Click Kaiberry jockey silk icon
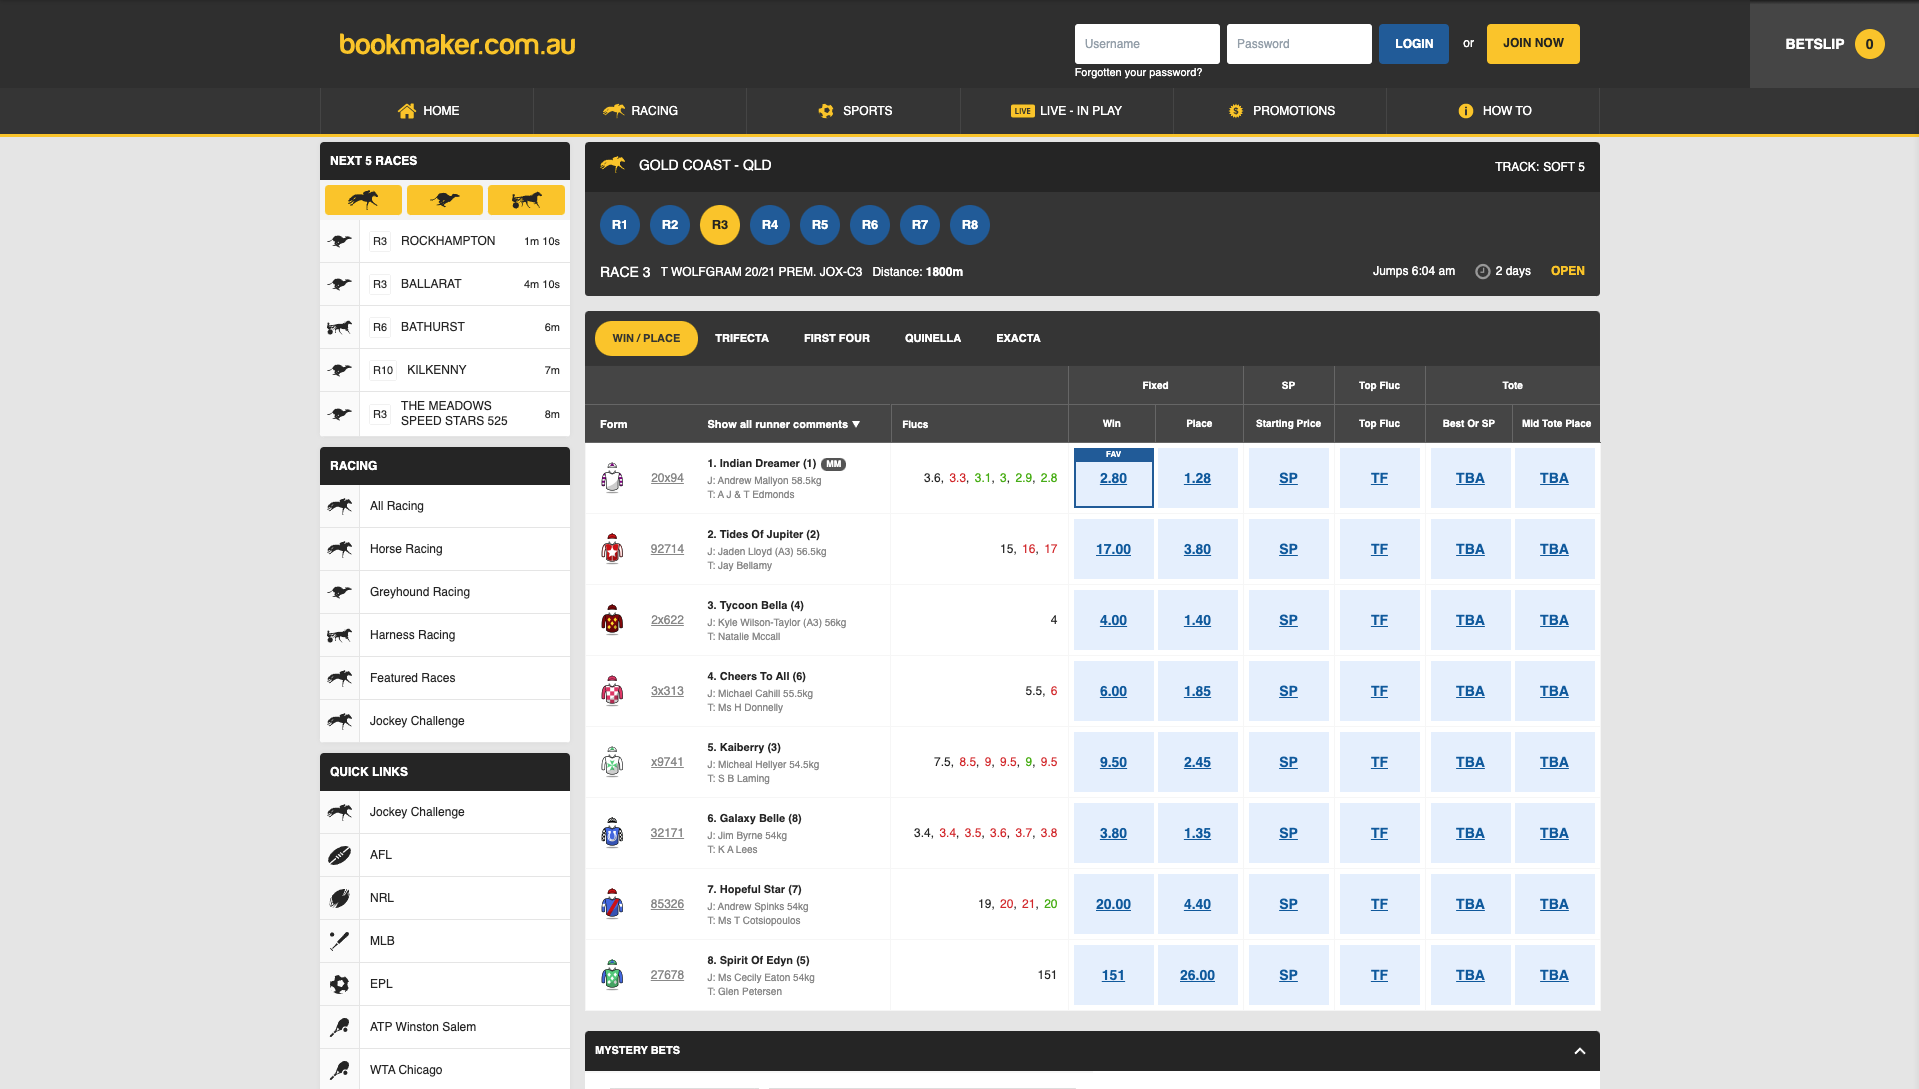 (x=612, y=762)
